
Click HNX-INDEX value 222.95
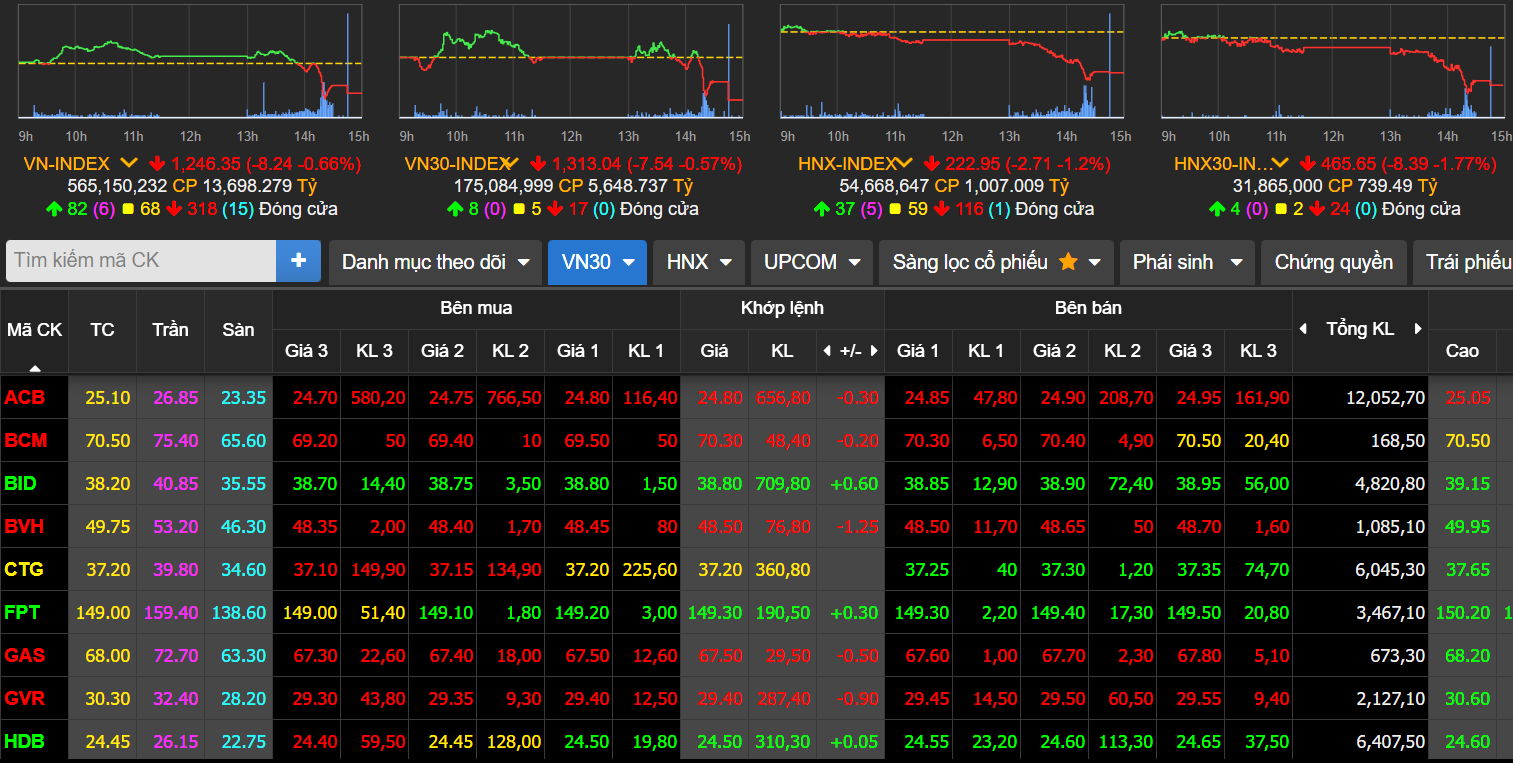click(x=972, y=163)
